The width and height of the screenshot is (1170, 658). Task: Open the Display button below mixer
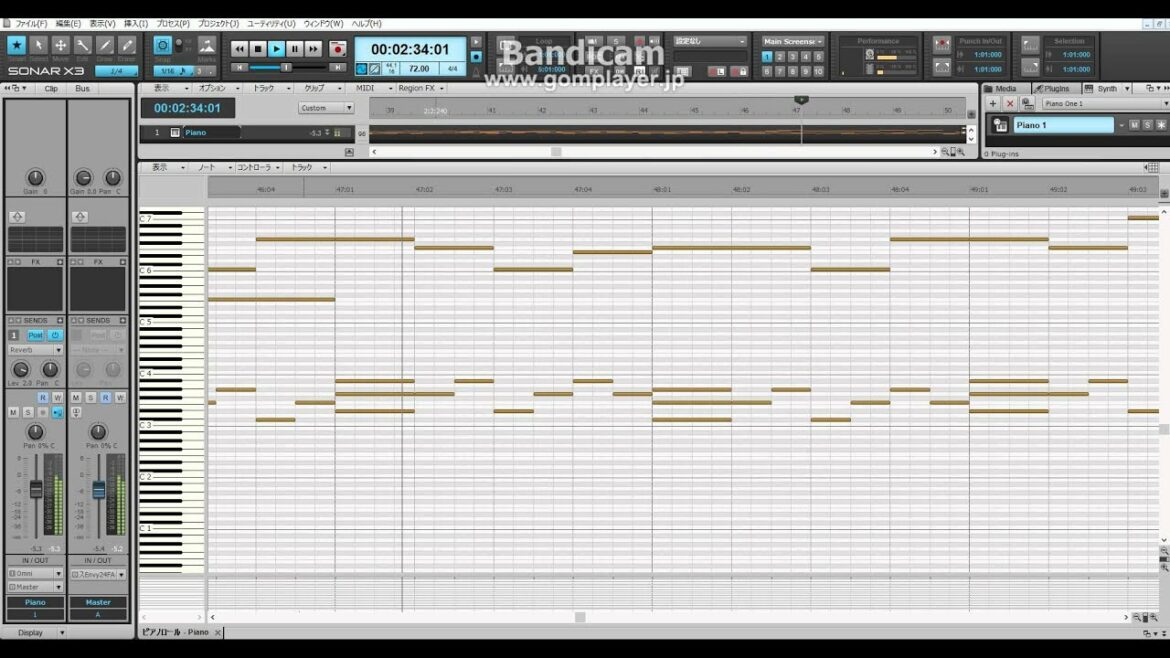pos(35,633)
